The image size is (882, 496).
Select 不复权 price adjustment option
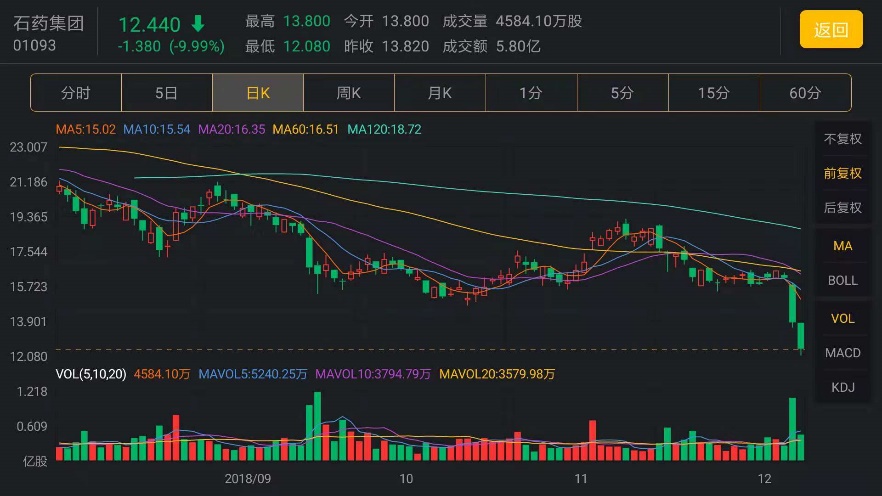pos(842,139)
